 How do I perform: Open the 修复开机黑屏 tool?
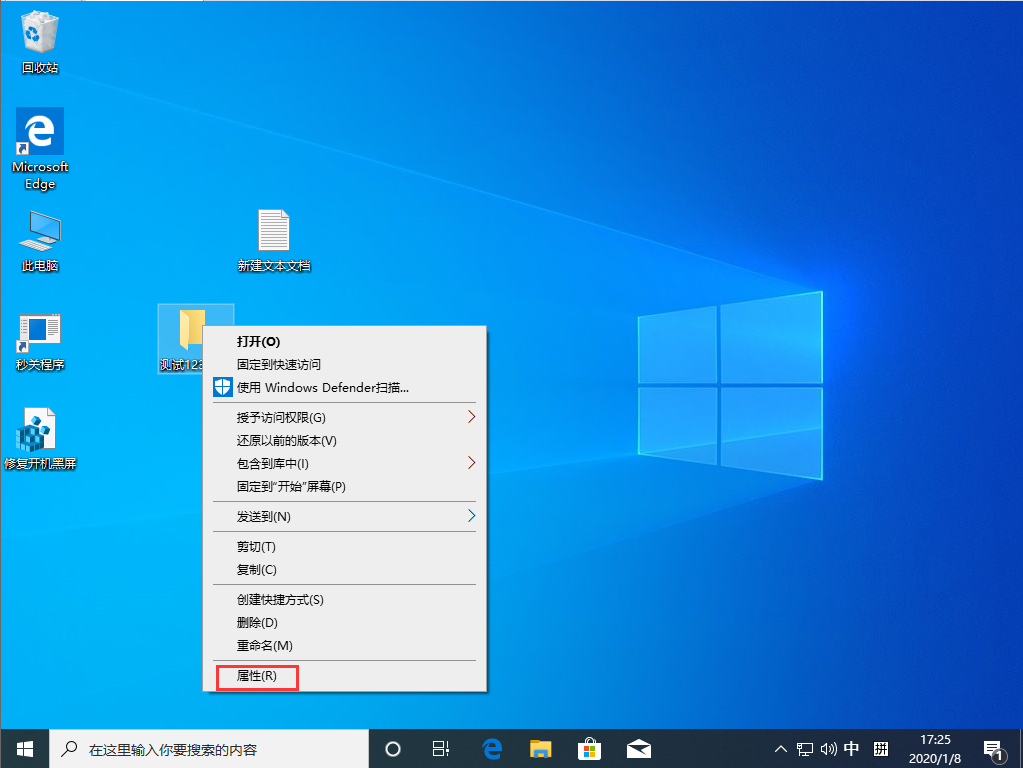[39, 428]
